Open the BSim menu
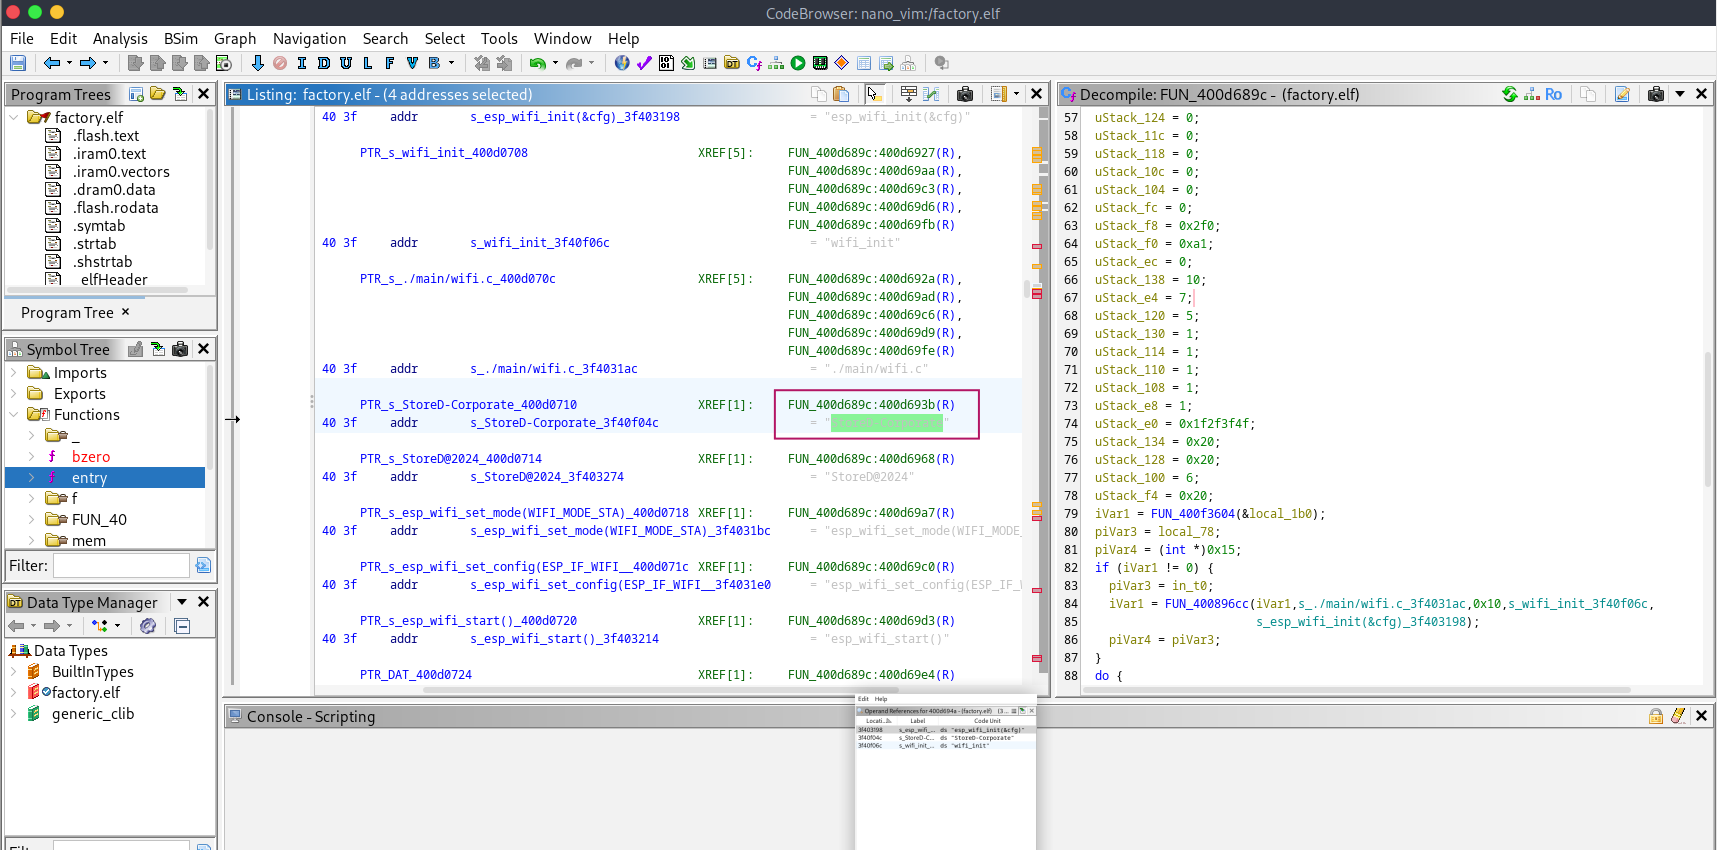Screen dimensions: 1717x850 181,39
